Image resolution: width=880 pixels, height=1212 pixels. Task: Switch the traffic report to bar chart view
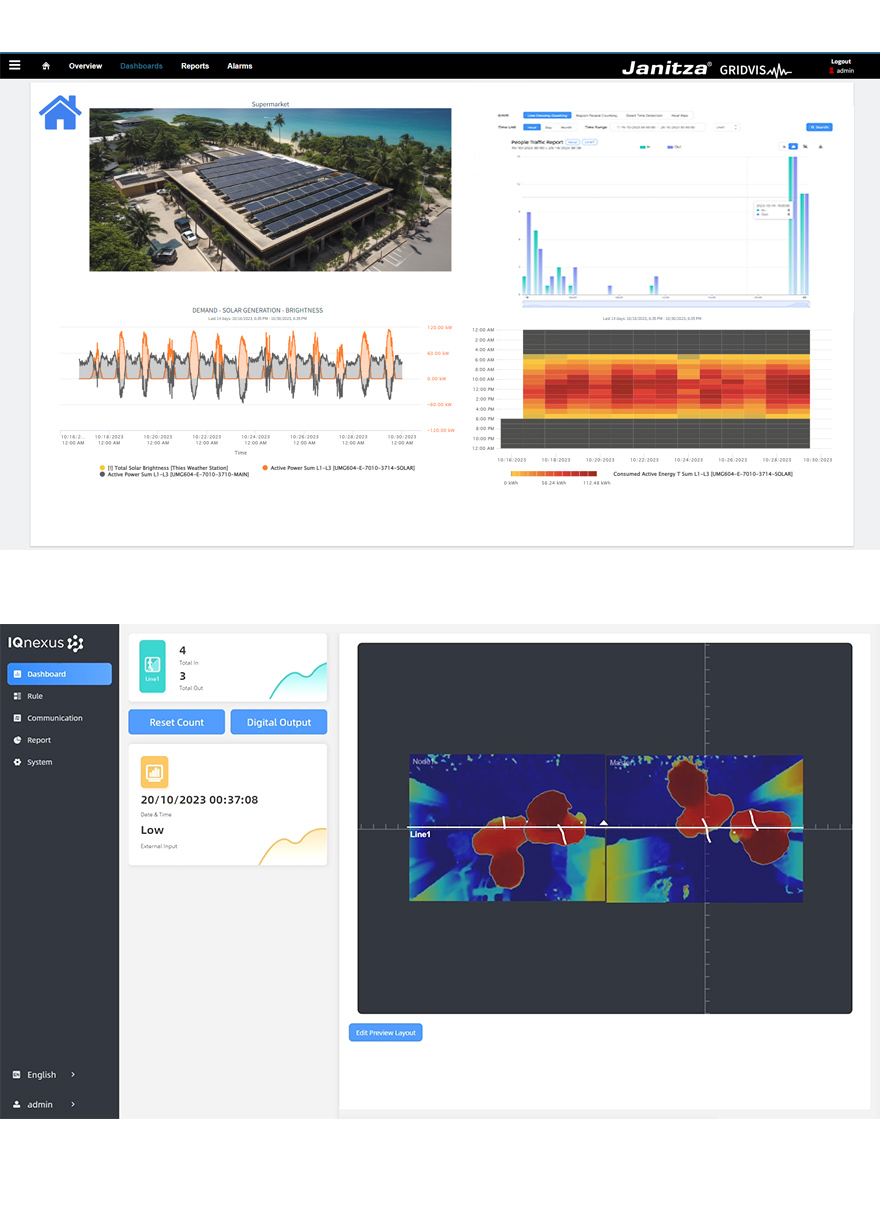pos(792,146)
